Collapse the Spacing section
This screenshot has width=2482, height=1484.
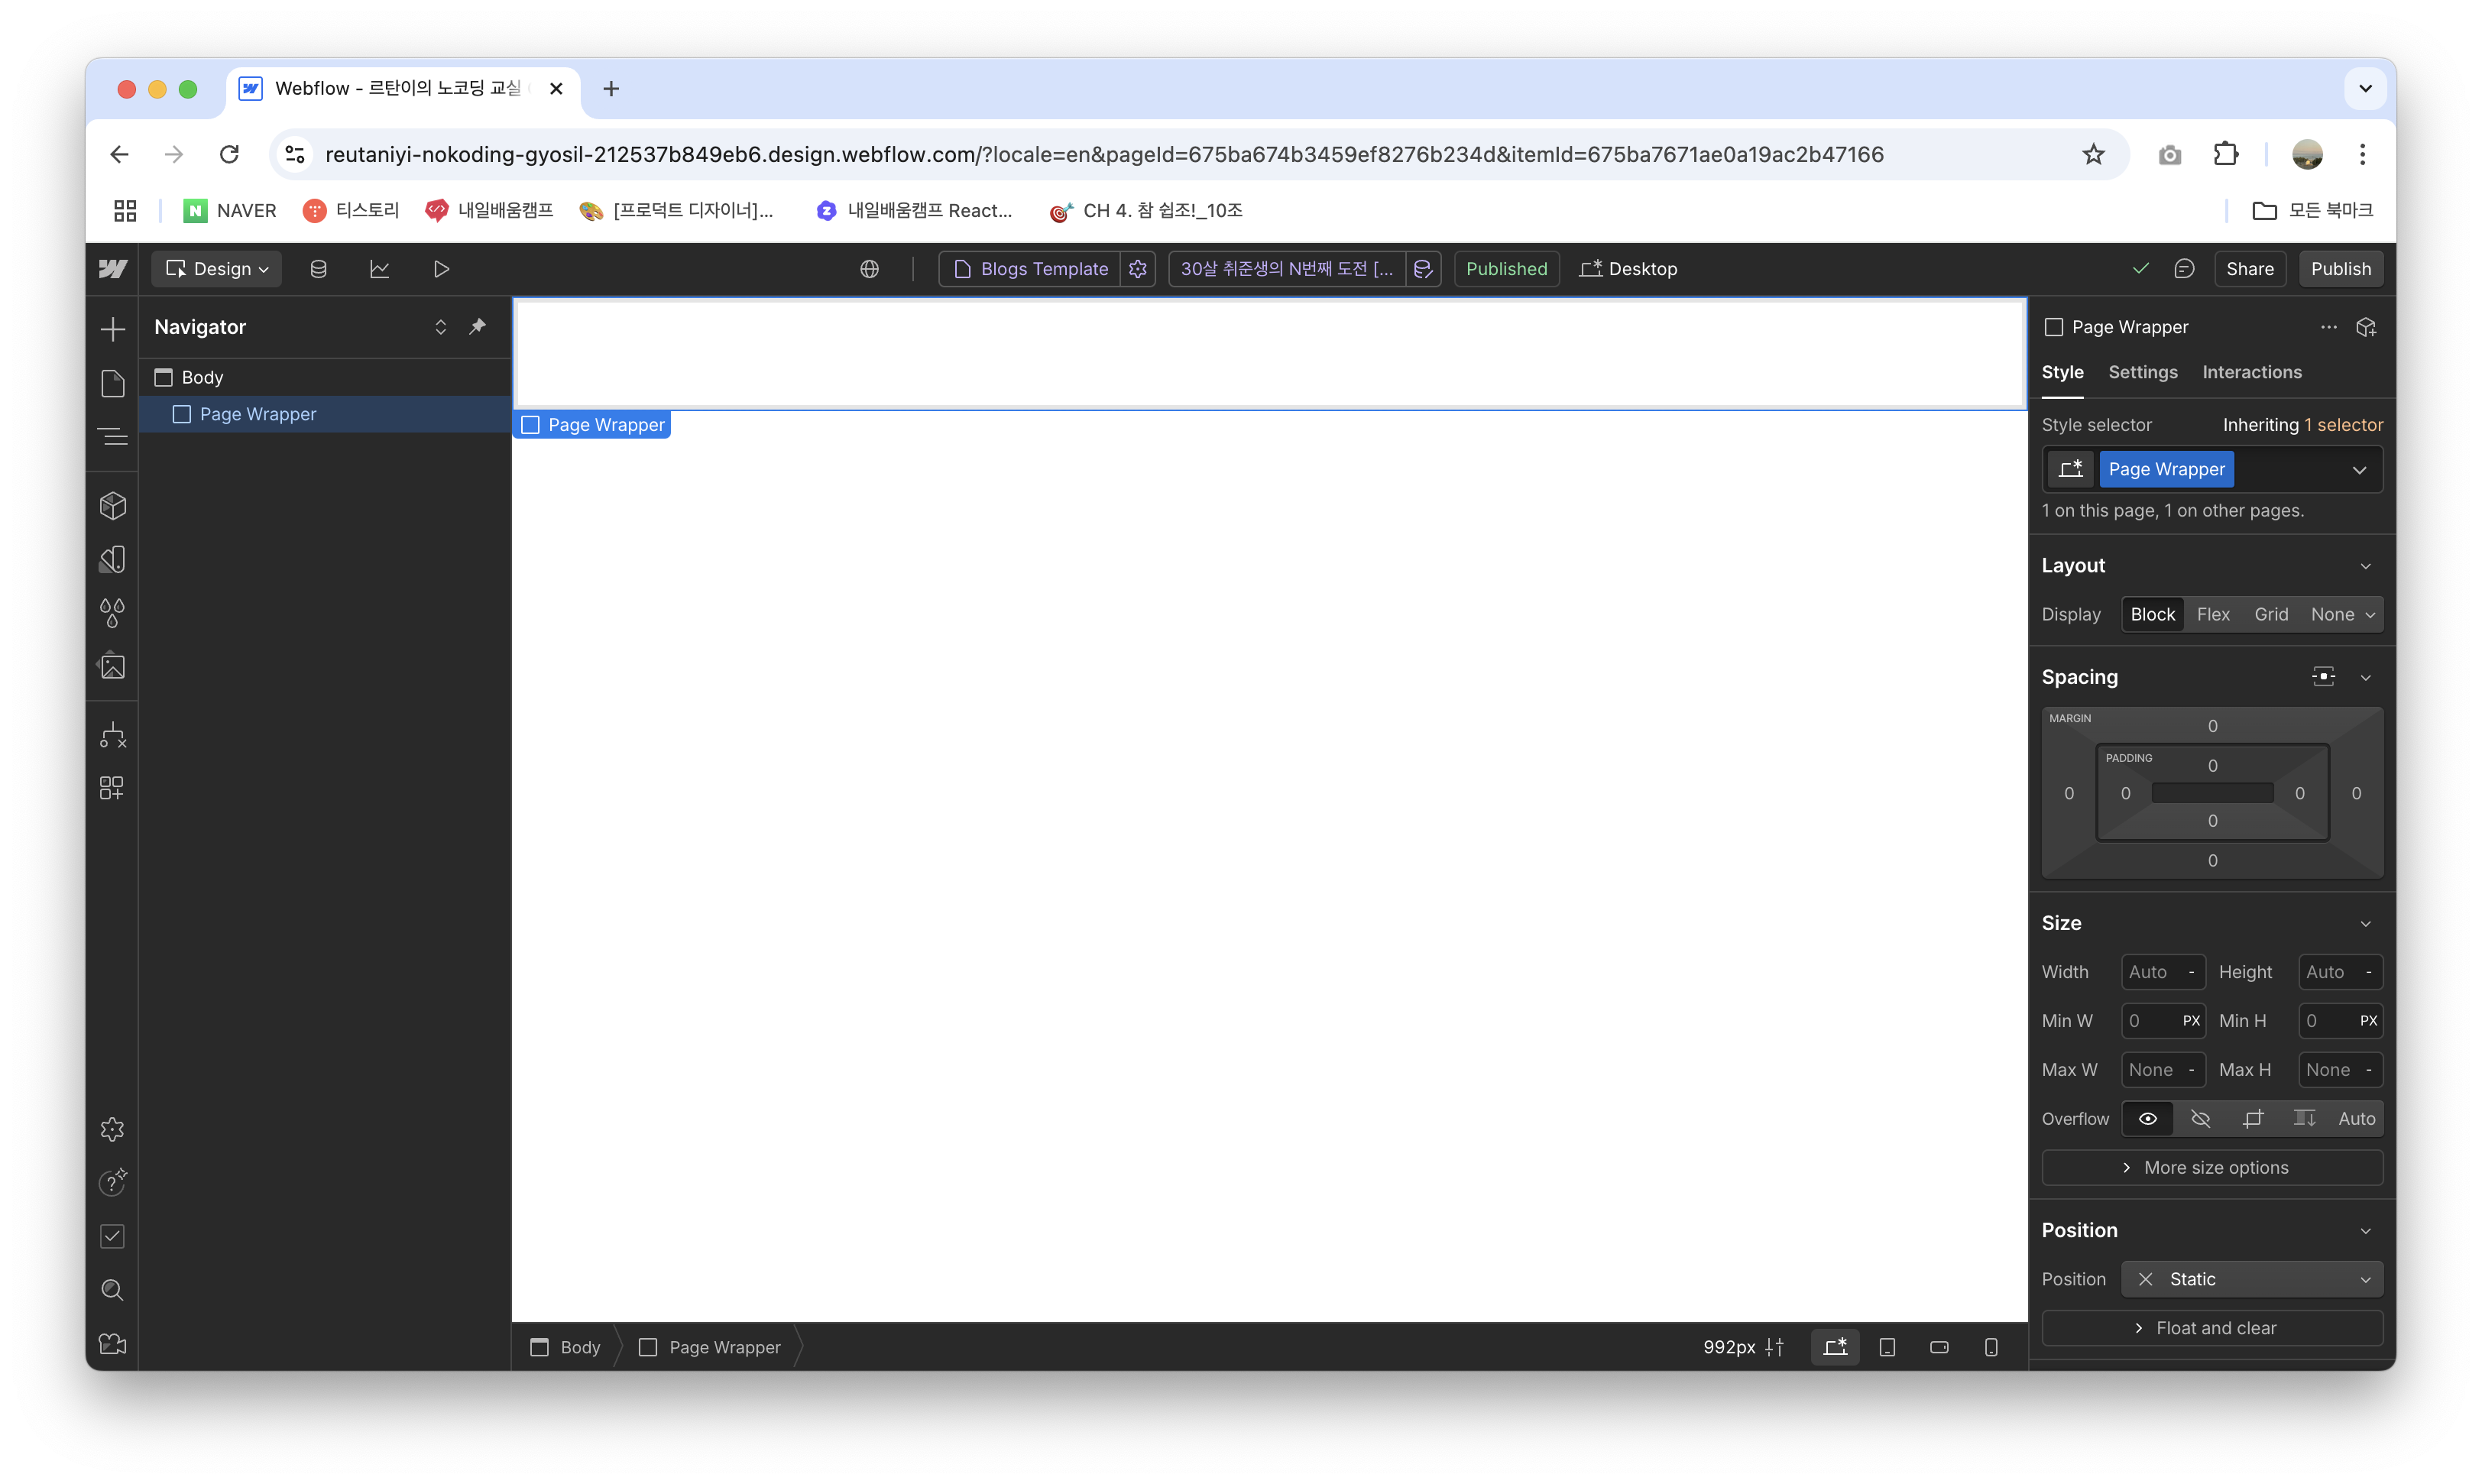(x=2365, y=677)
